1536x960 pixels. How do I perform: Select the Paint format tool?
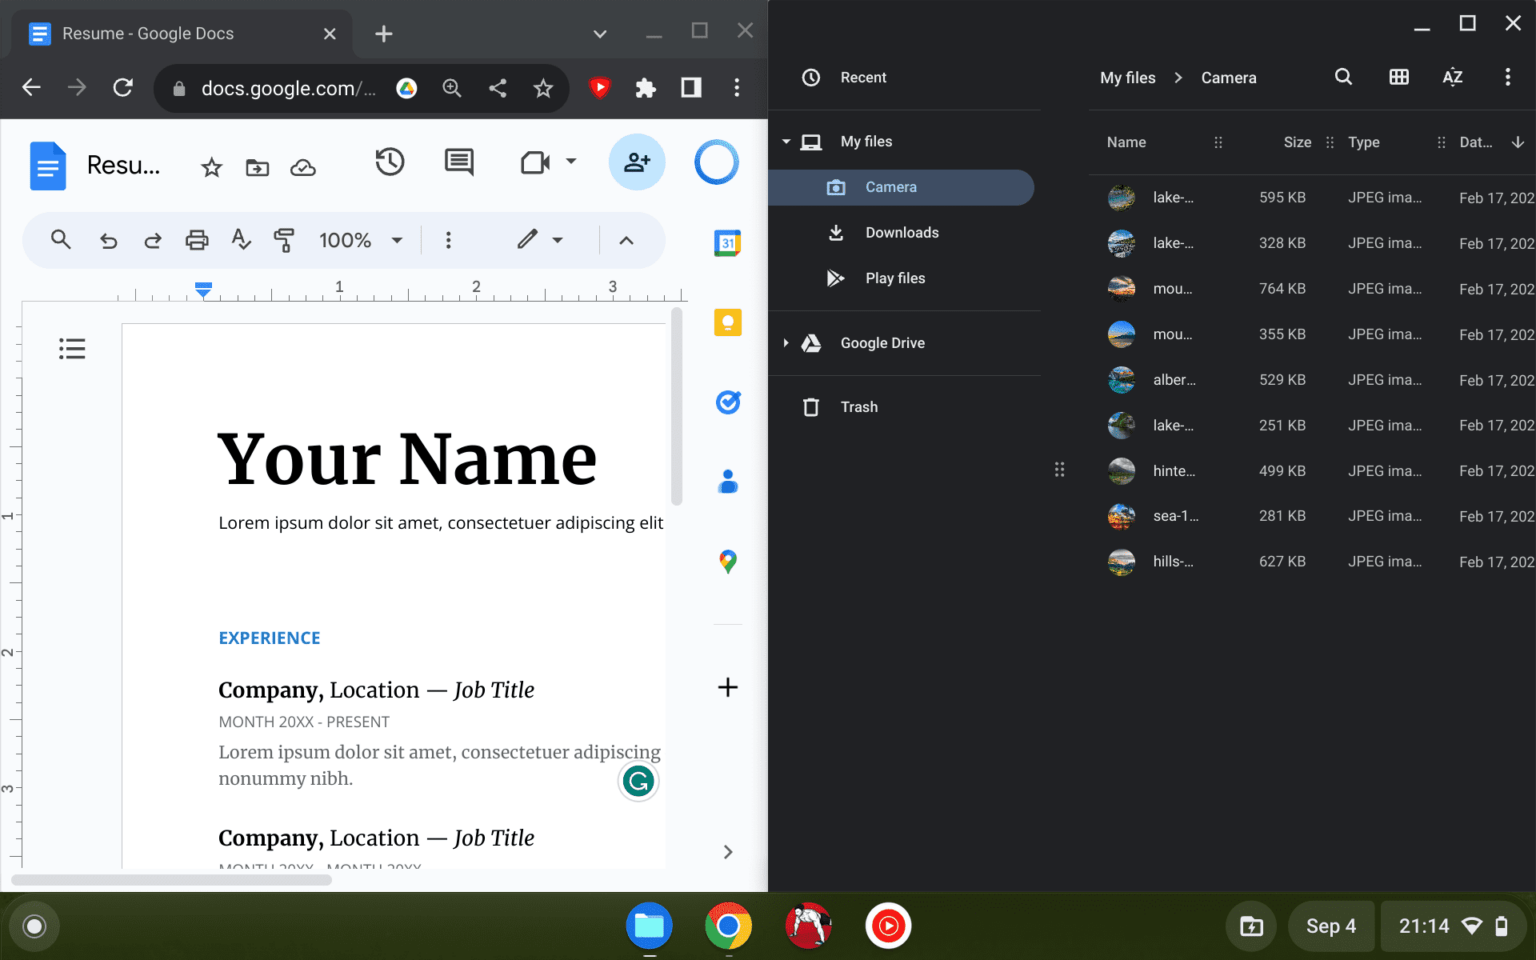point(284,240)
